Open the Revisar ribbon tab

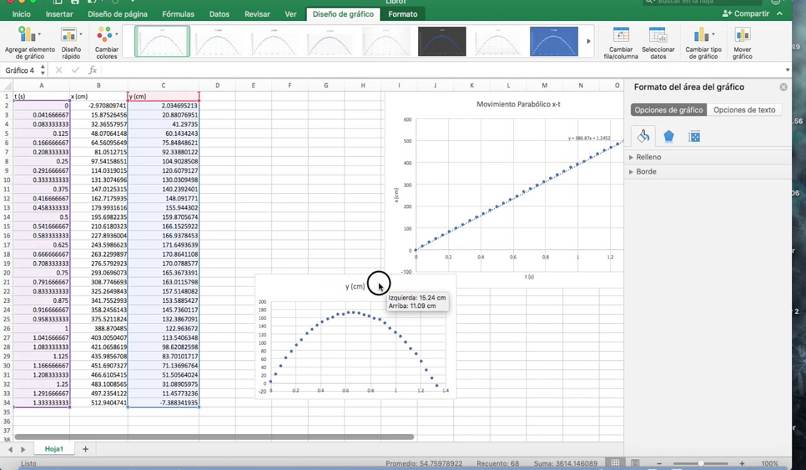tap(257, 14)
